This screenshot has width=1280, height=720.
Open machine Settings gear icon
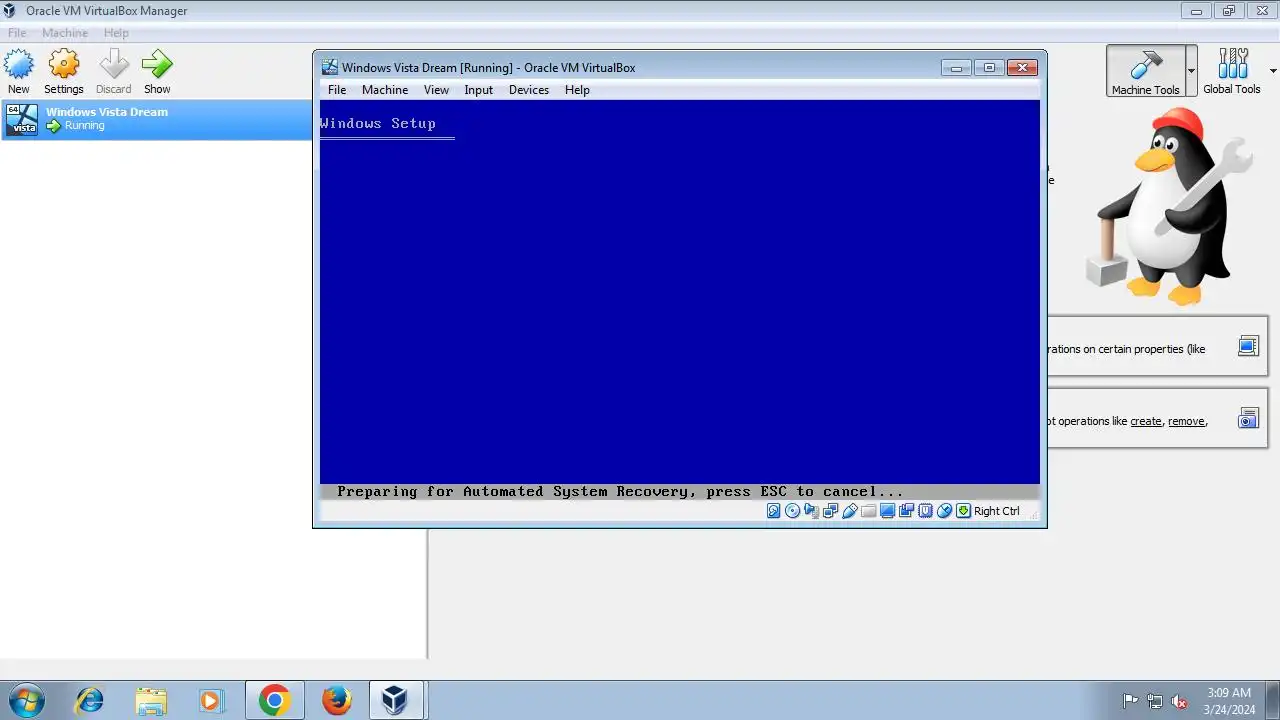tap(64, 66)
